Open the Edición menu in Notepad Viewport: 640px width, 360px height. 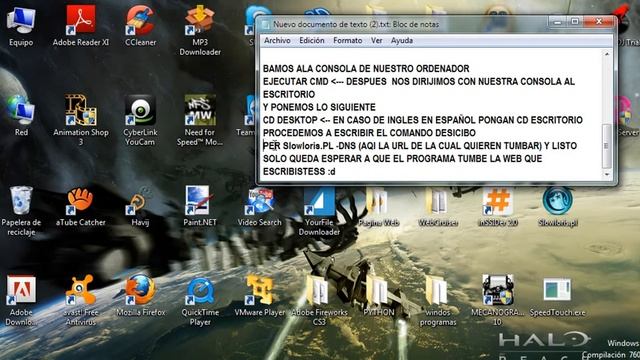click(312, 40)
